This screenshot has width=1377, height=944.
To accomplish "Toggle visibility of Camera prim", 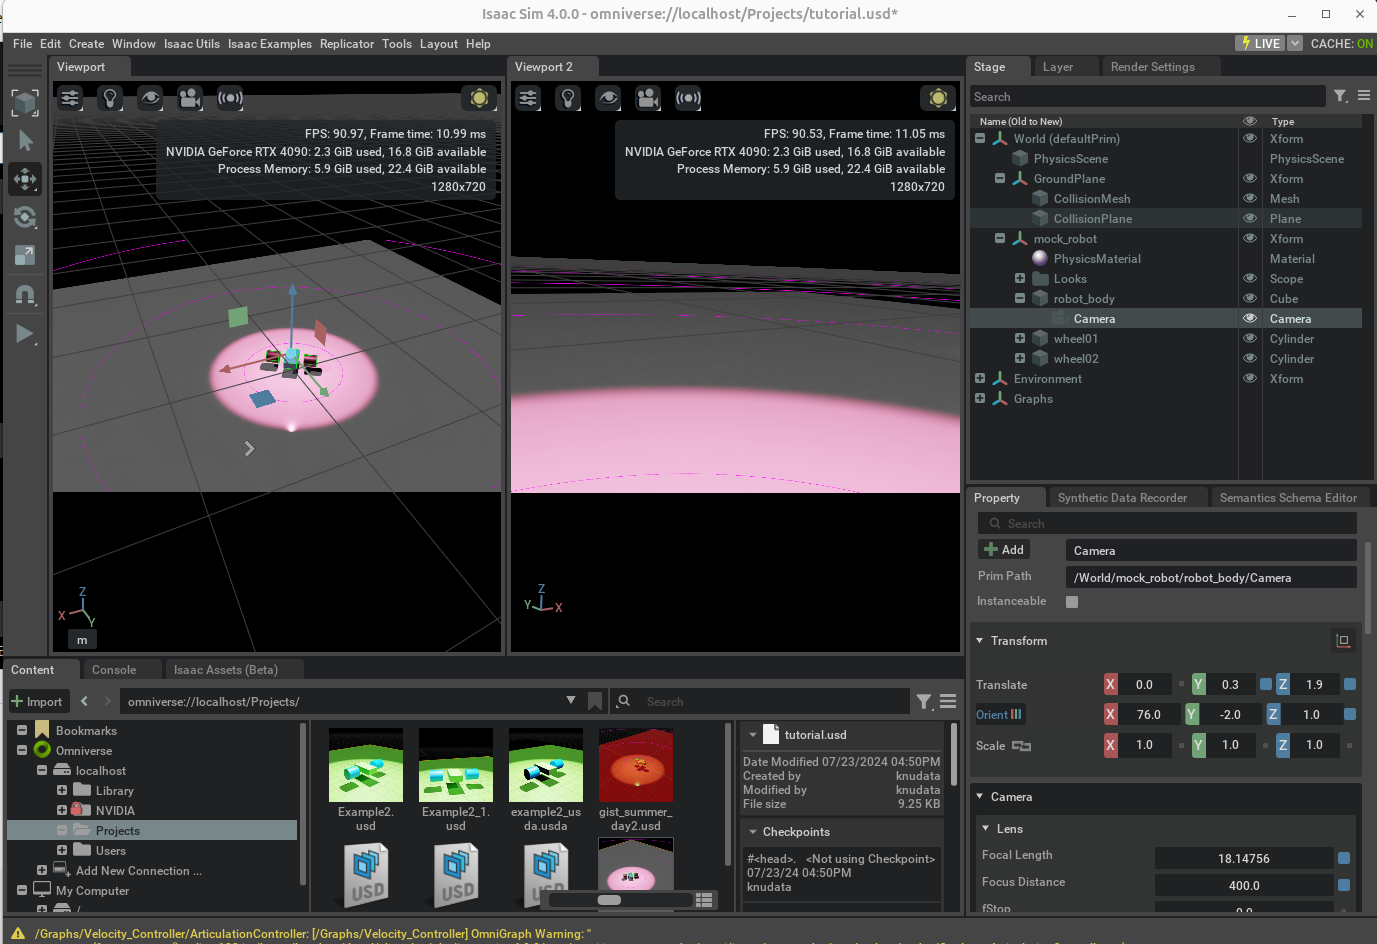I will coord(1250,319).
